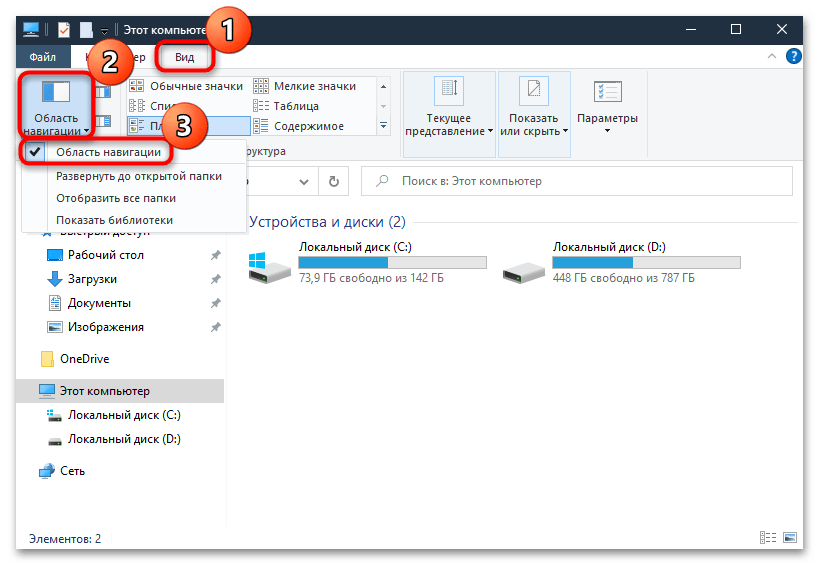
Task: Select Сеть in navigation pane
Action: [x=71, y=471]
